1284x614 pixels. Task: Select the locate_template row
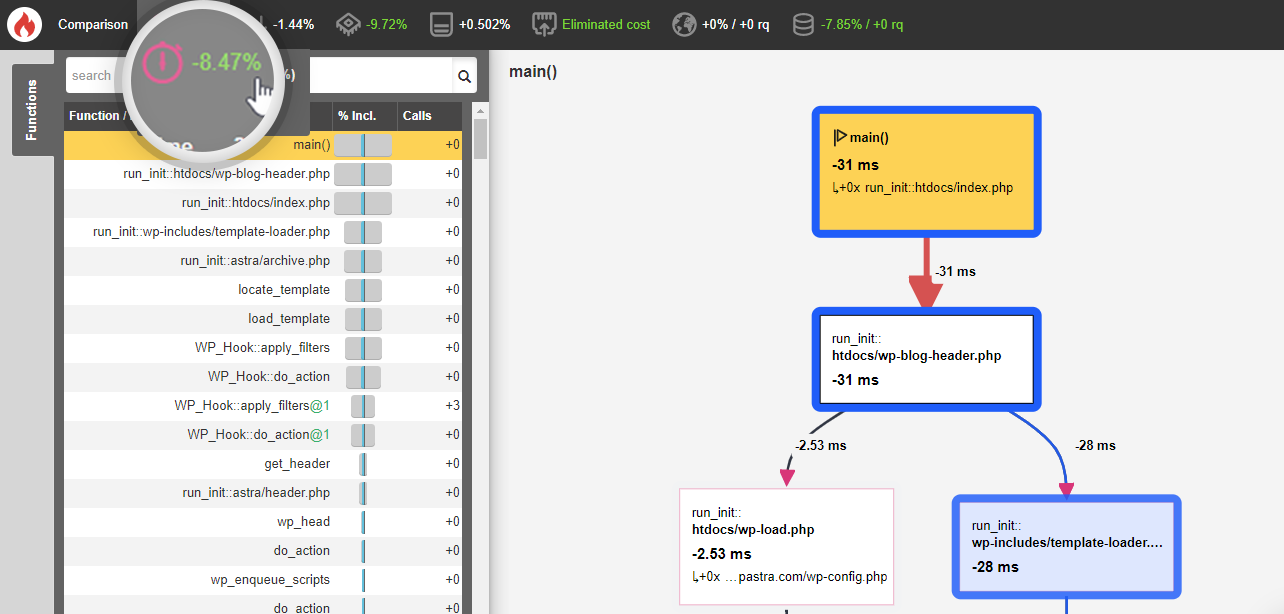(x=264, y=290)
